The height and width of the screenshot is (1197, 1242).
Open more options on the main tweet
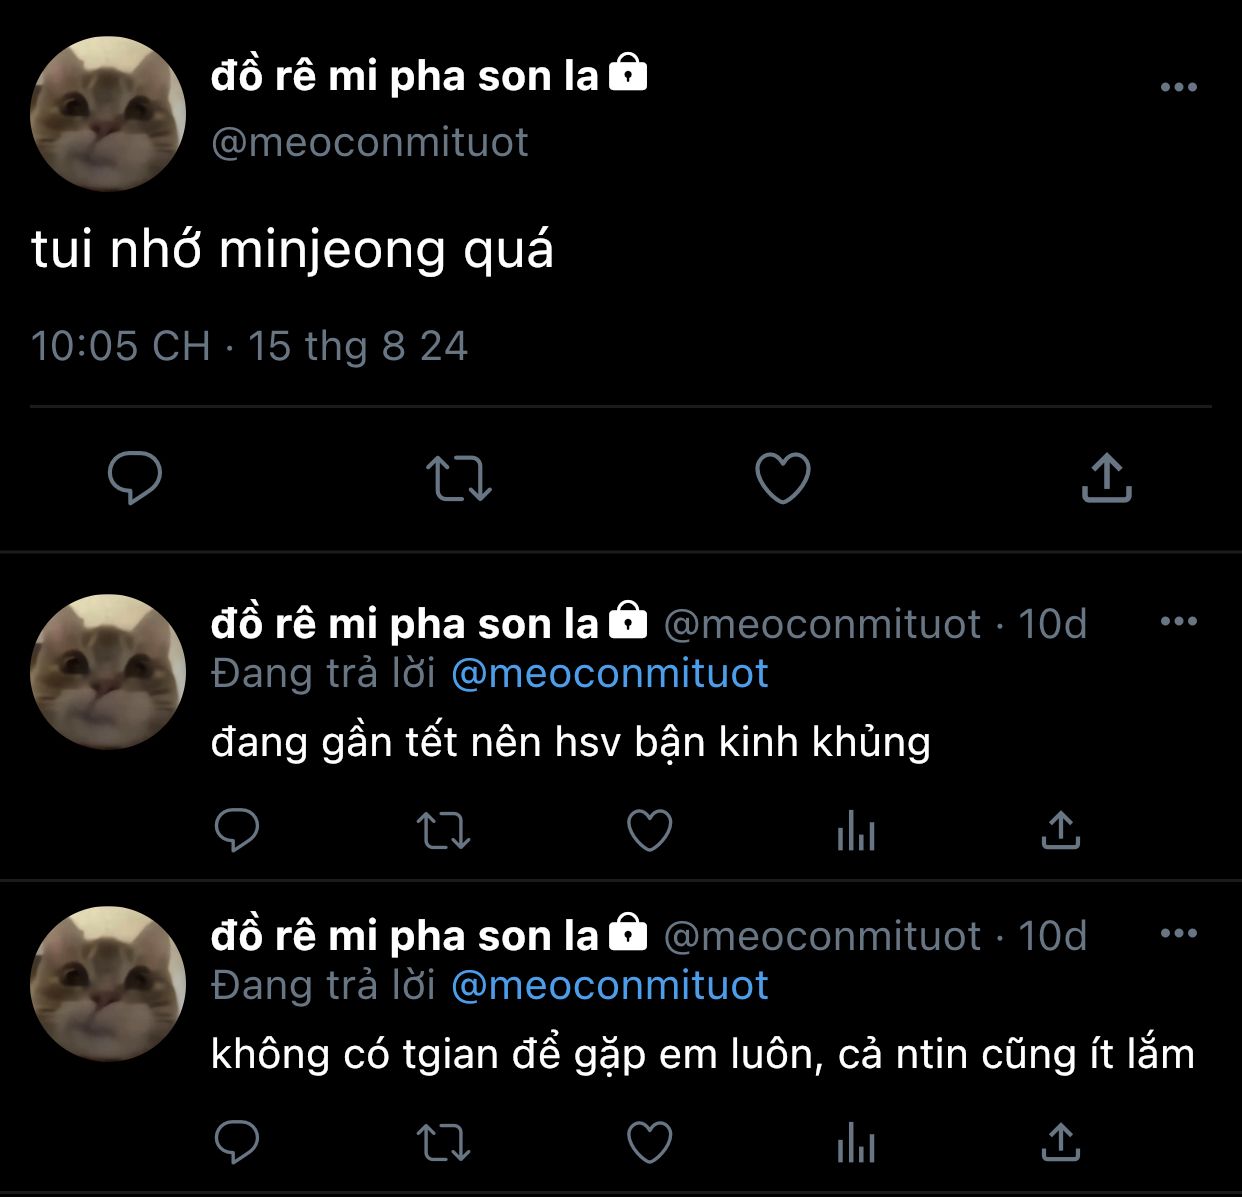coord(1179,87)
